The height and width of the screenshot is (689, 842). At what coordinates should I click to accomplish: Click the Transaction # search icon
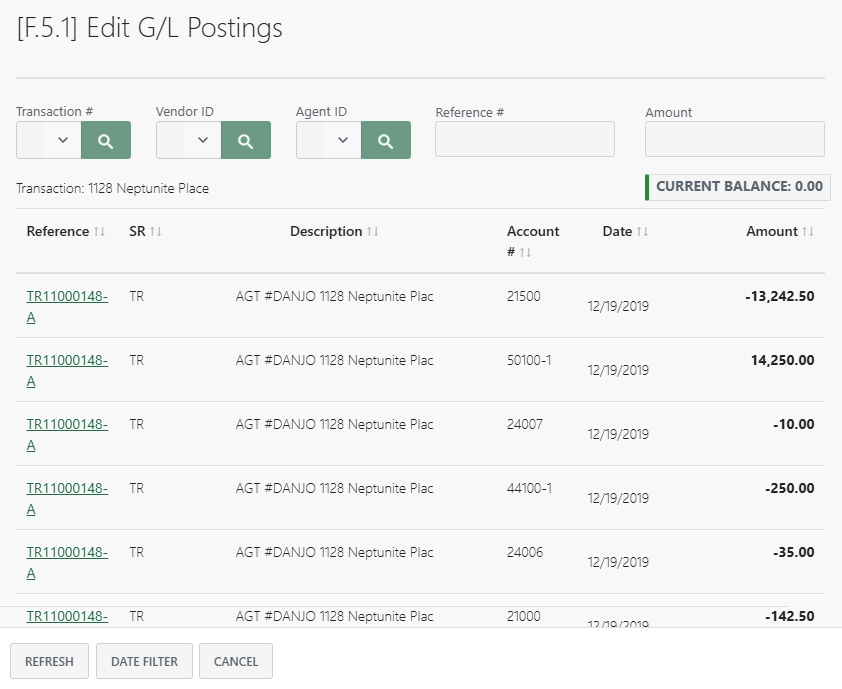pyautogui.click(x=105, y=139)
